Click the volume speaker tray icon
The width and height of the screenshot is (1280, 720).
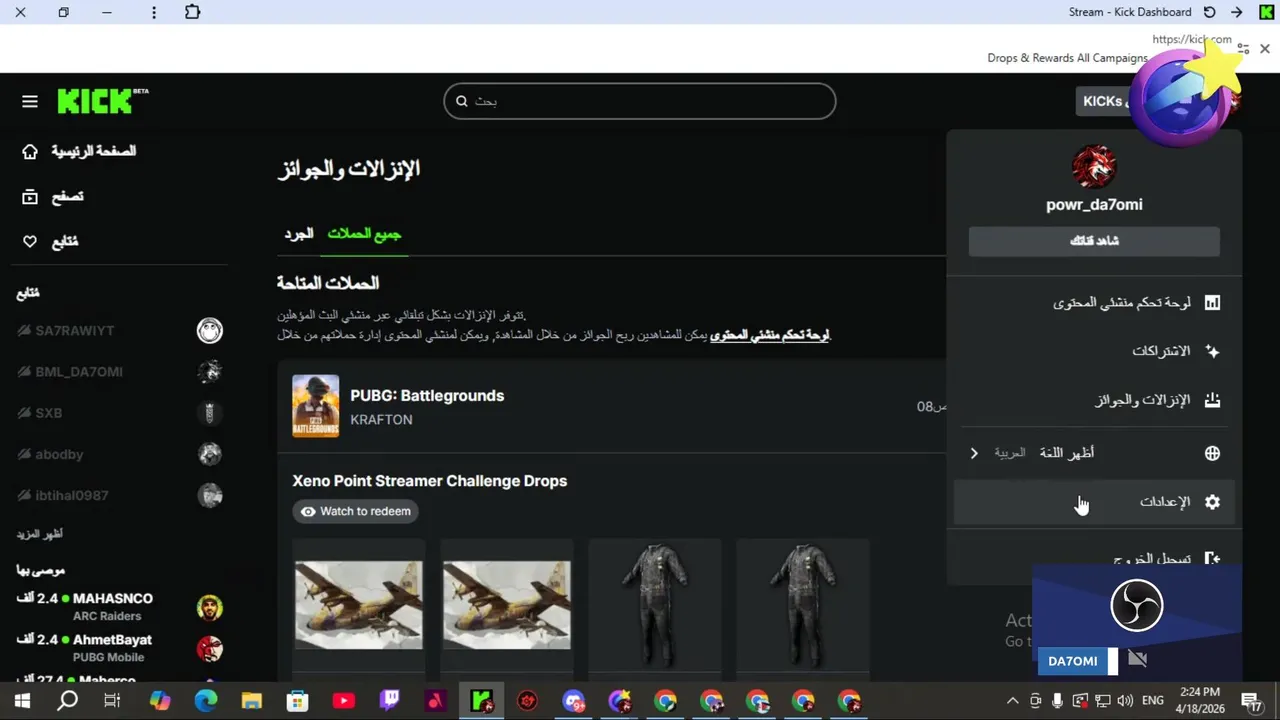coord(1126,701)
